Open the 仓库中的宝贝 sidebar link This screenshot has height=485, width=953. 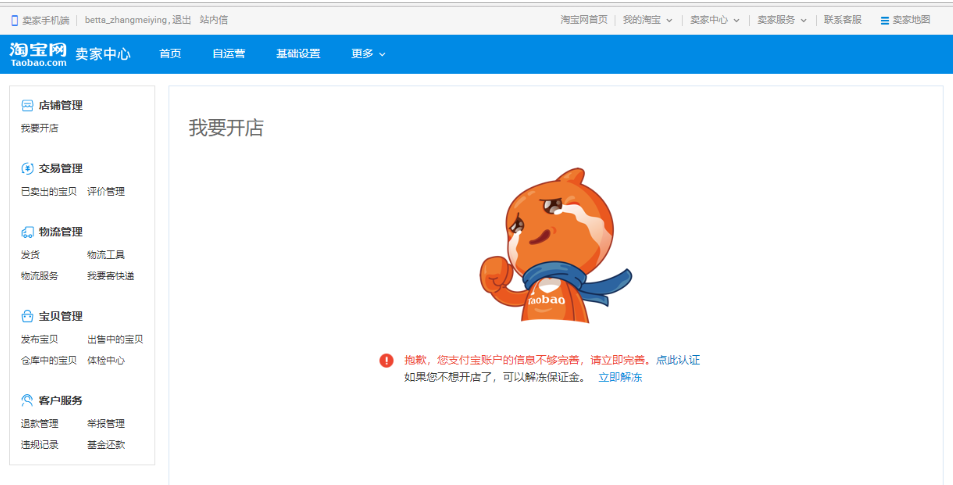[49, 360]
